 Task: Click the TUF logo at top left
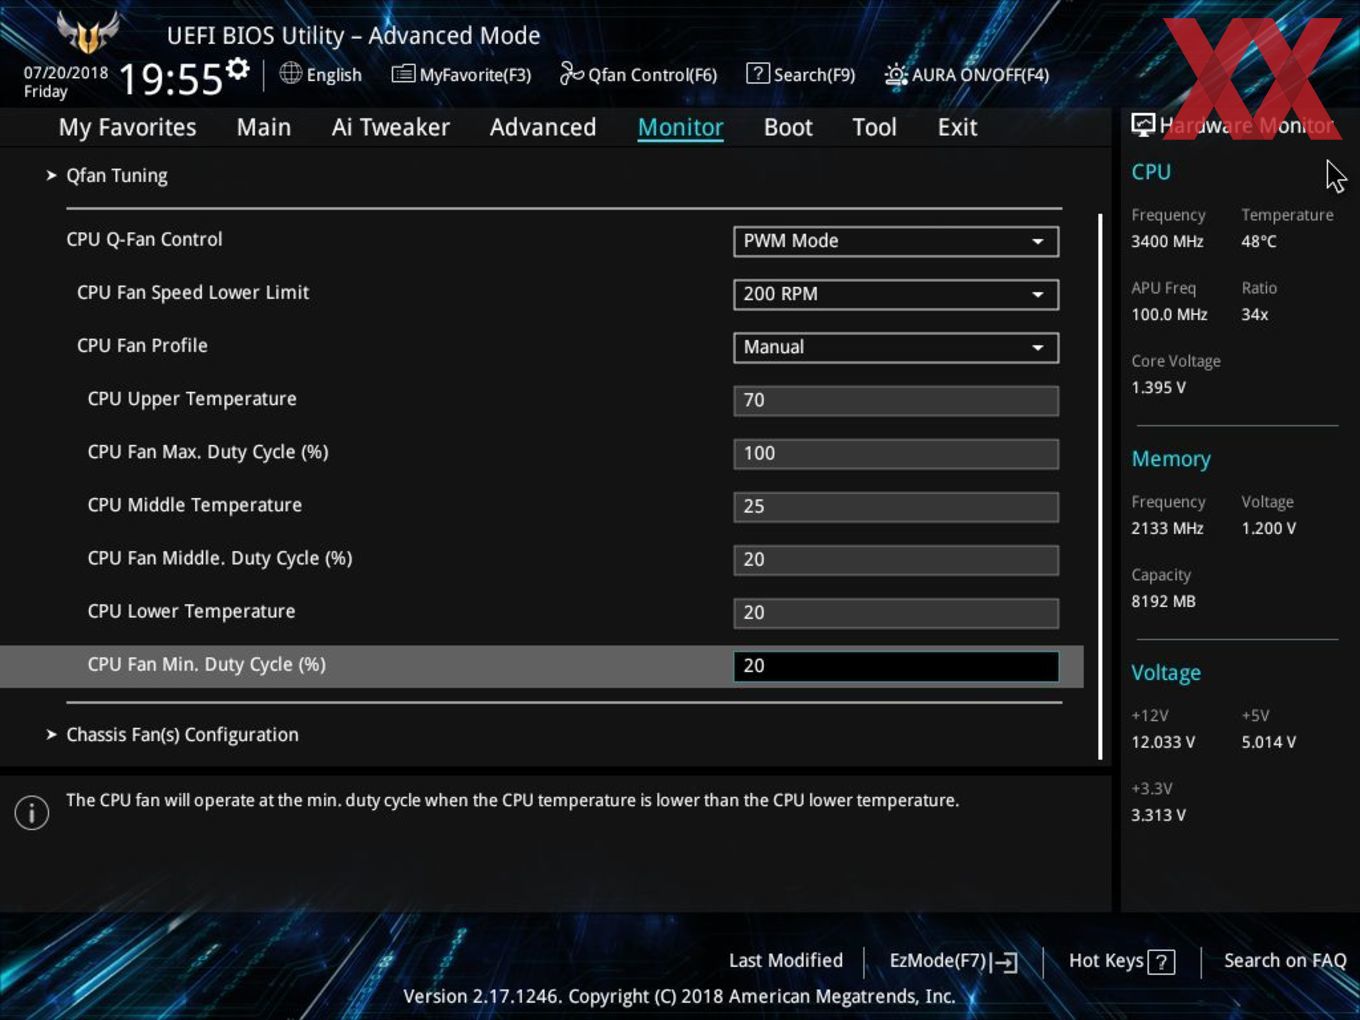coord(88,32)
